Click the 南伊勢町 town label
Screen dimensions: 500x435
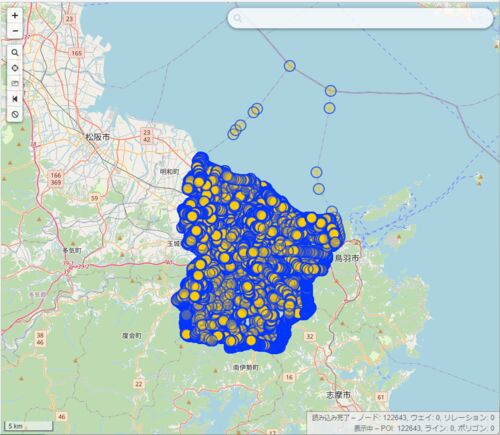pyautogui.click(x=246, y=367)
